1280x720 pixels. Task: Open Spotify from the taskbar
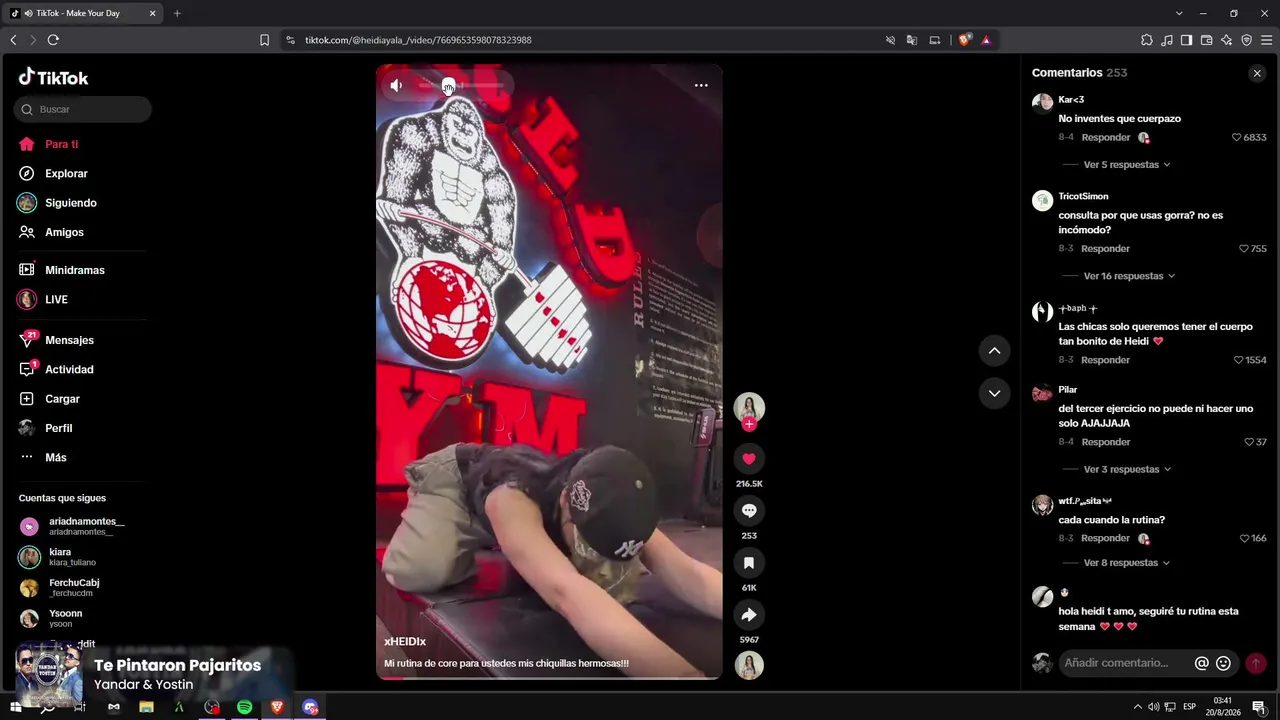[x=244, y=707]
